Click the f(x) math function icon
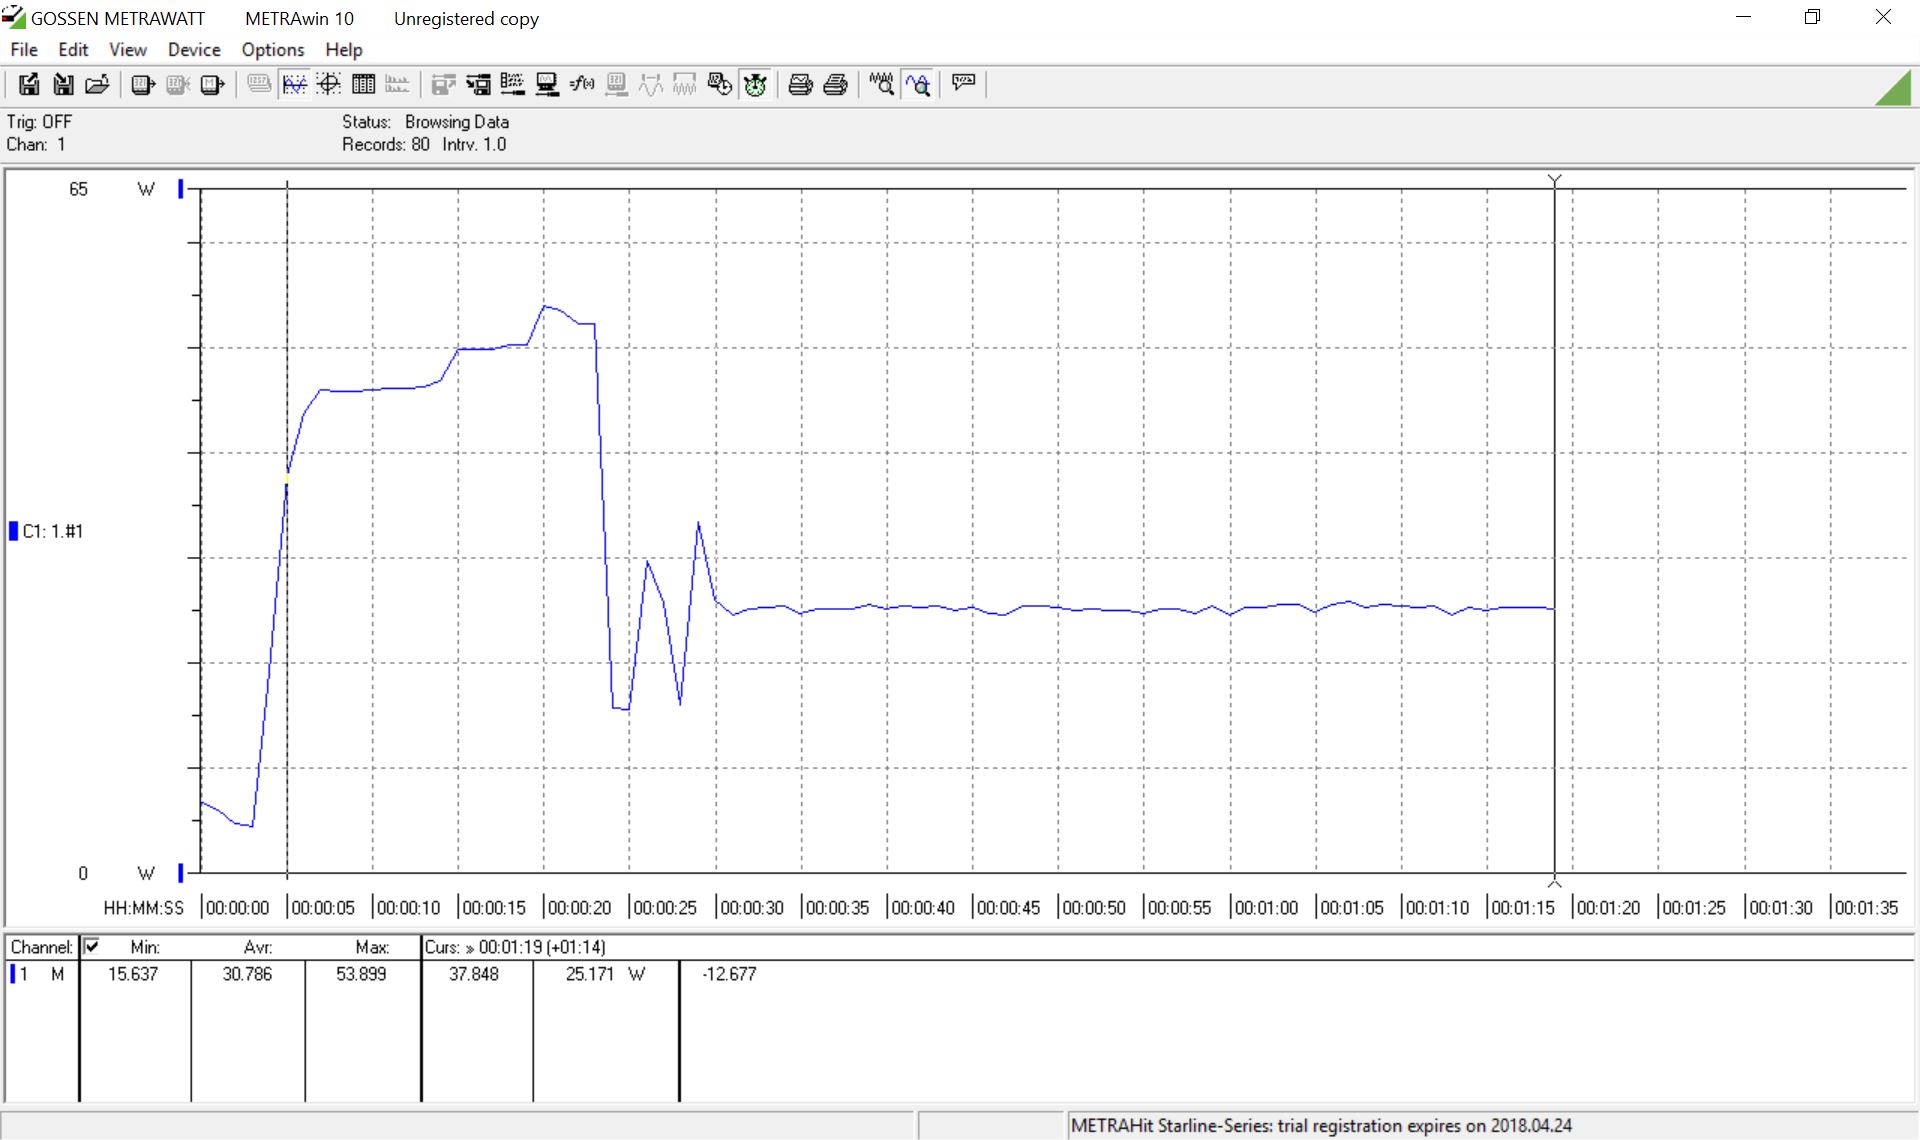This screenshot has width=1920, height=1140. tap(581, 85)
